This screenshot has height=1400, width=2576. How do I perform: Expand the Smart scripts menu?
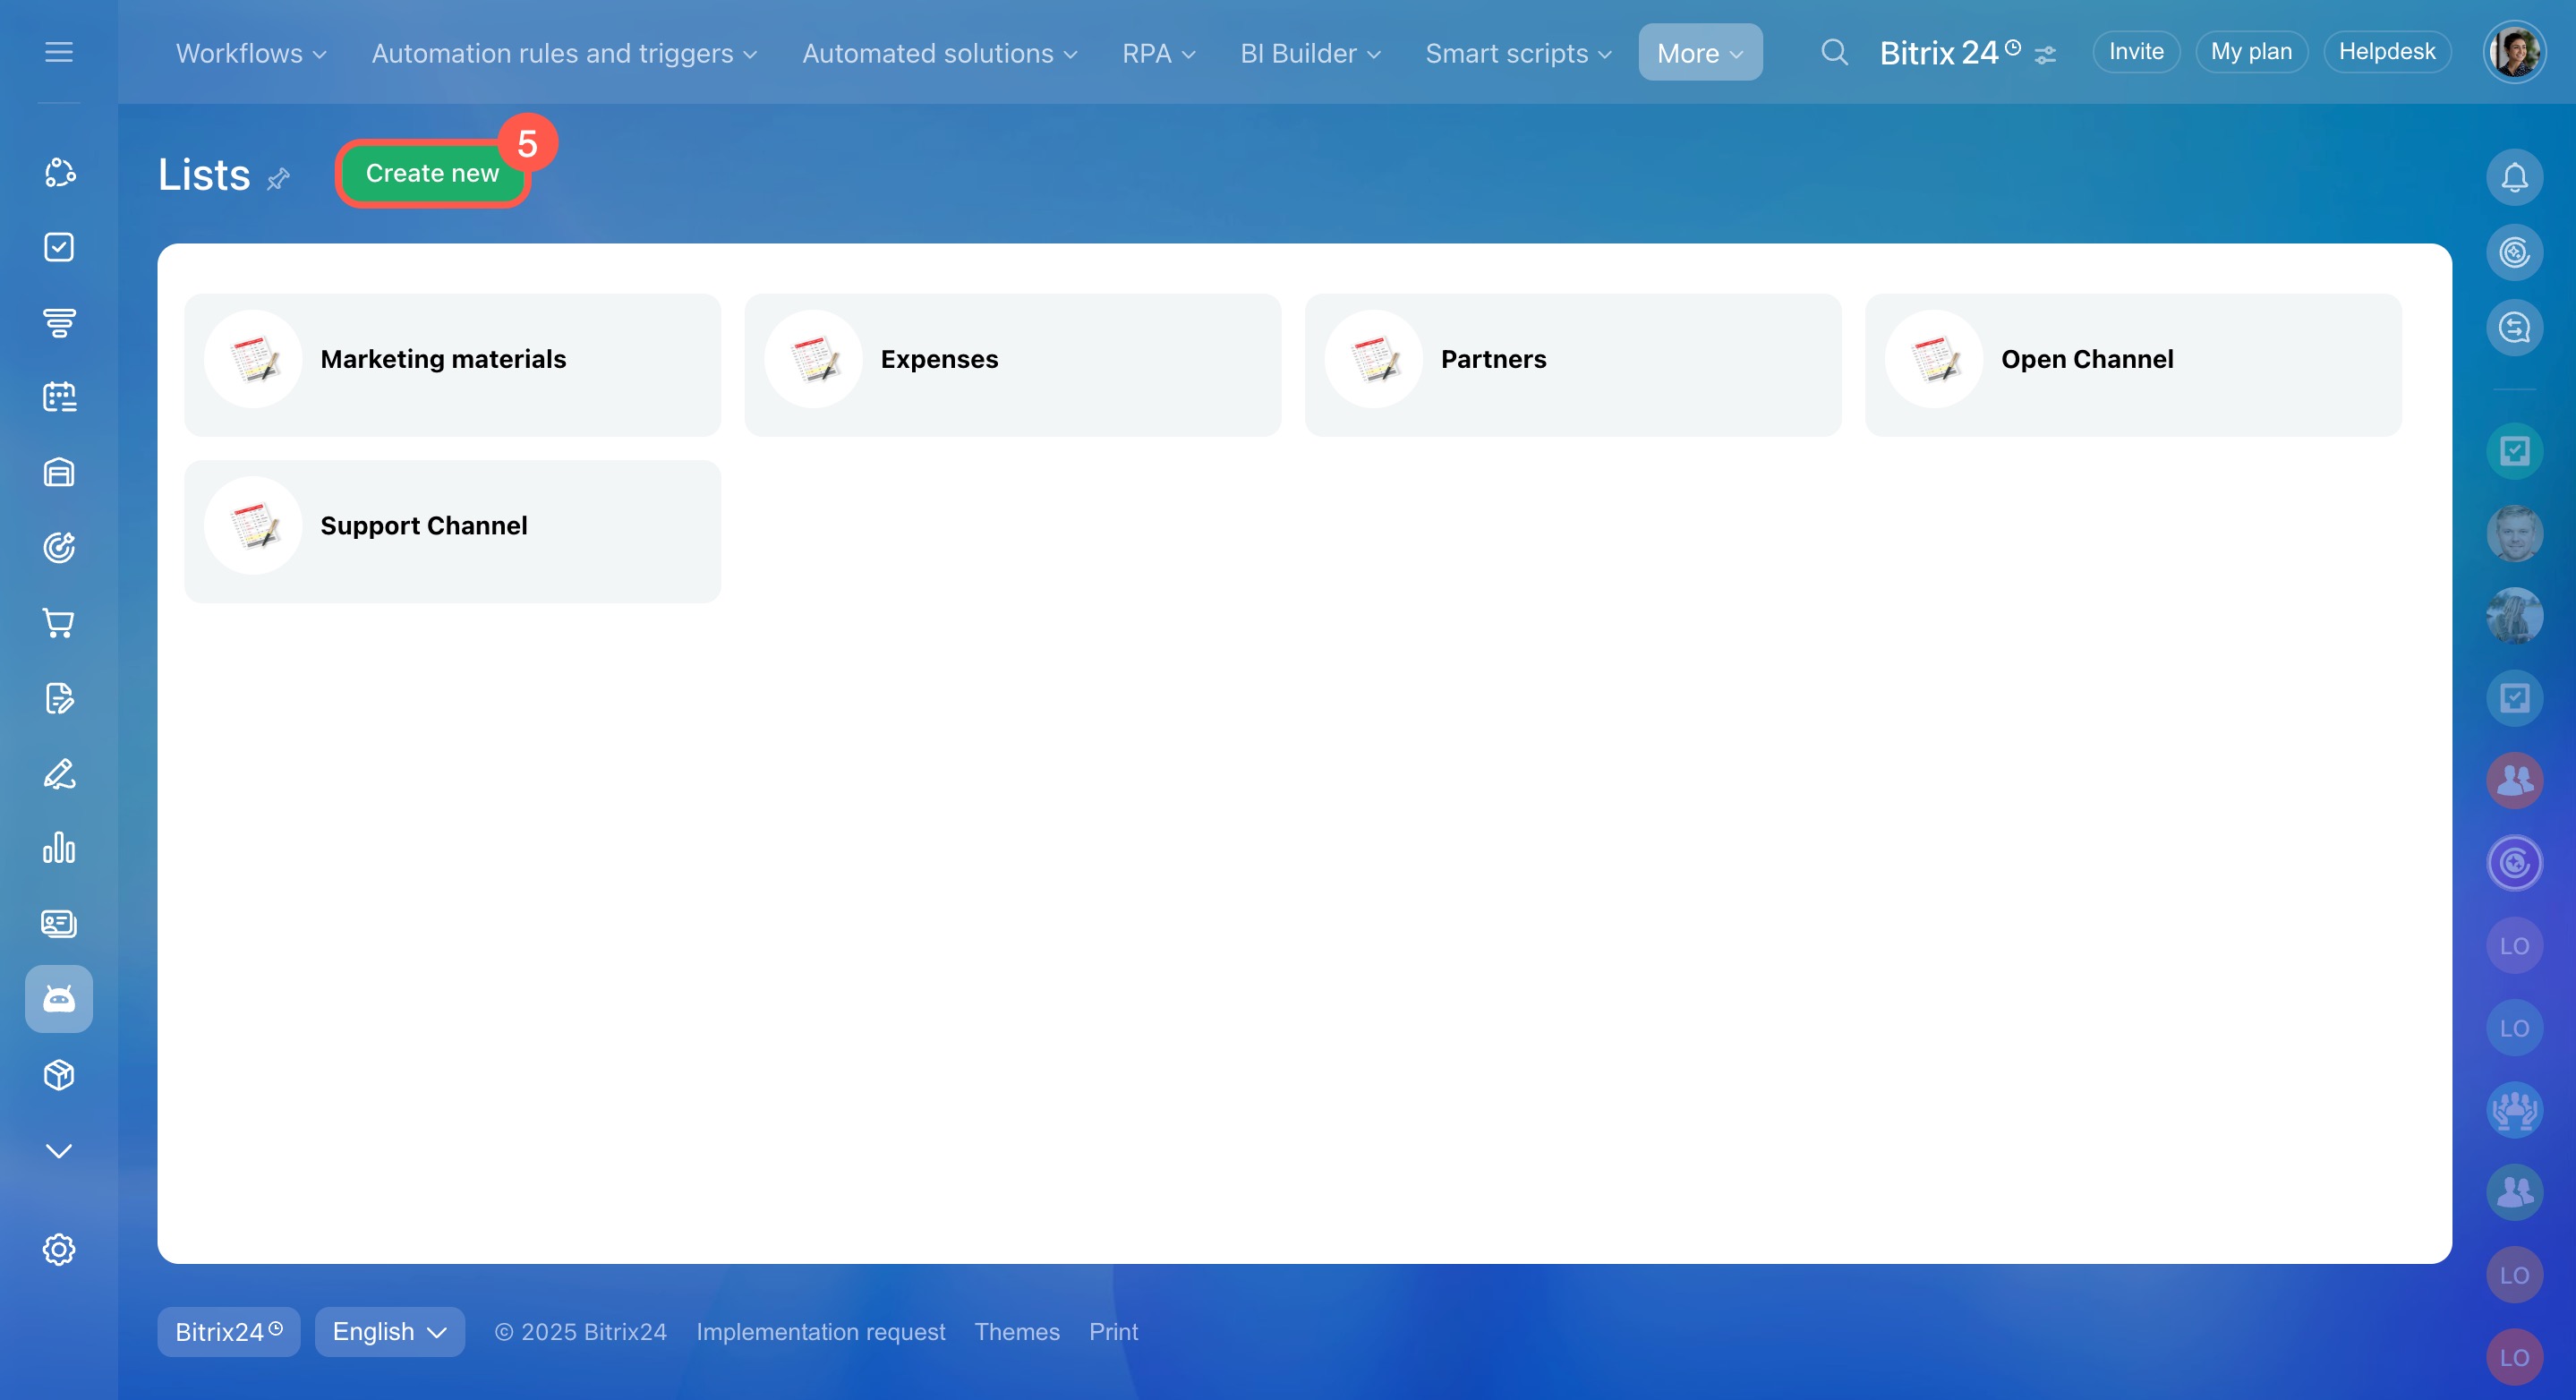1518,53
